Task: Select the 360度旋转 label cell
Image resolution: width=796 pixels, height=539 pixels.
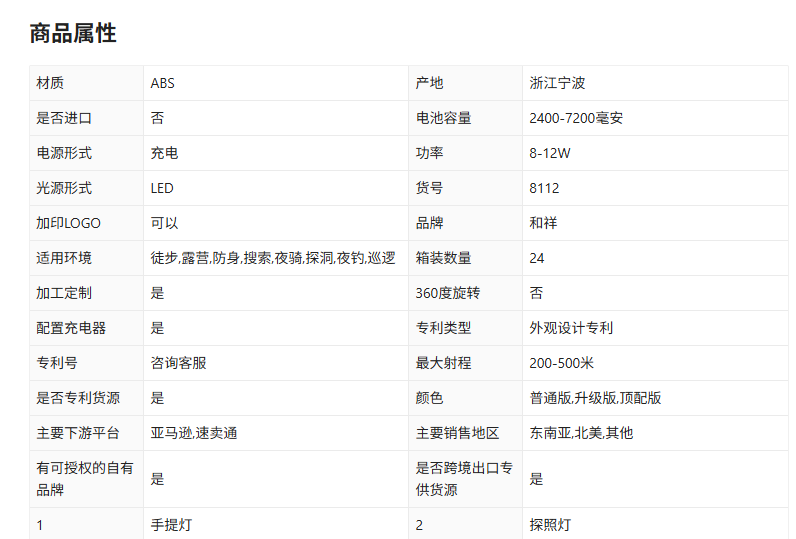Action: (448, 293)
